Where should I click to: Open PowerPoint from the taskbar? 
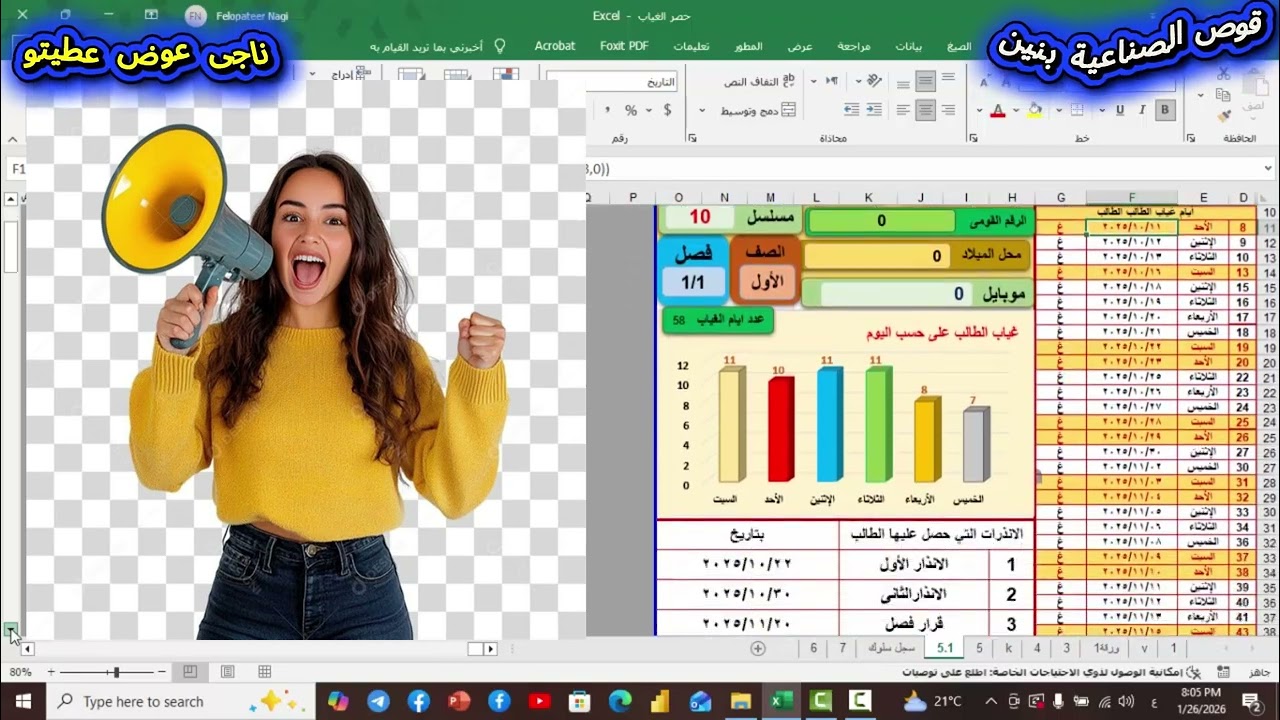459,701
